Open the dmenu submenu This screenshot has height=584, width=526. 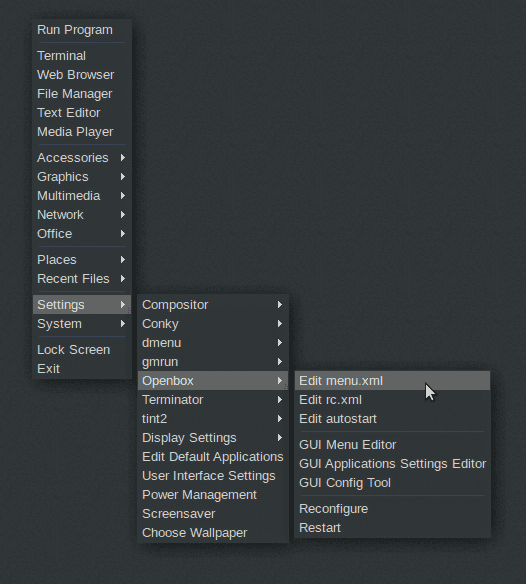213,343
